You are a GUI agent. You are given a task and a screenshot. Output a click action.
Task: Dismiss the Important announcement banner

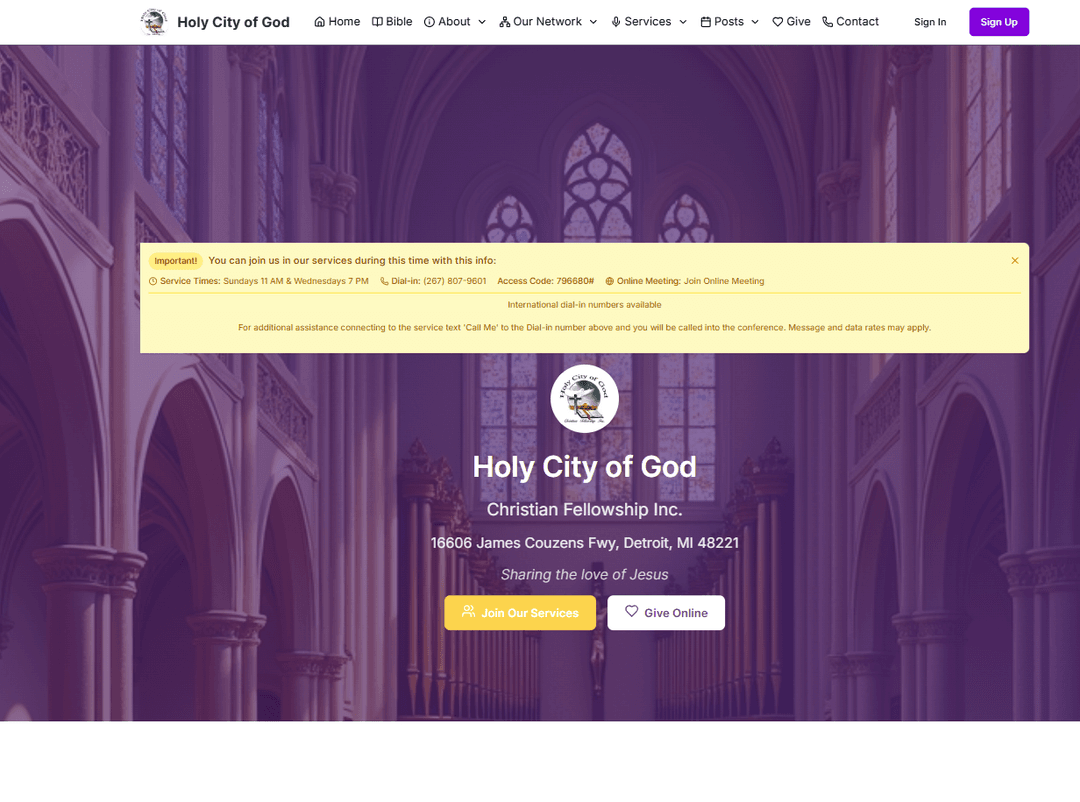(1014, 260)
